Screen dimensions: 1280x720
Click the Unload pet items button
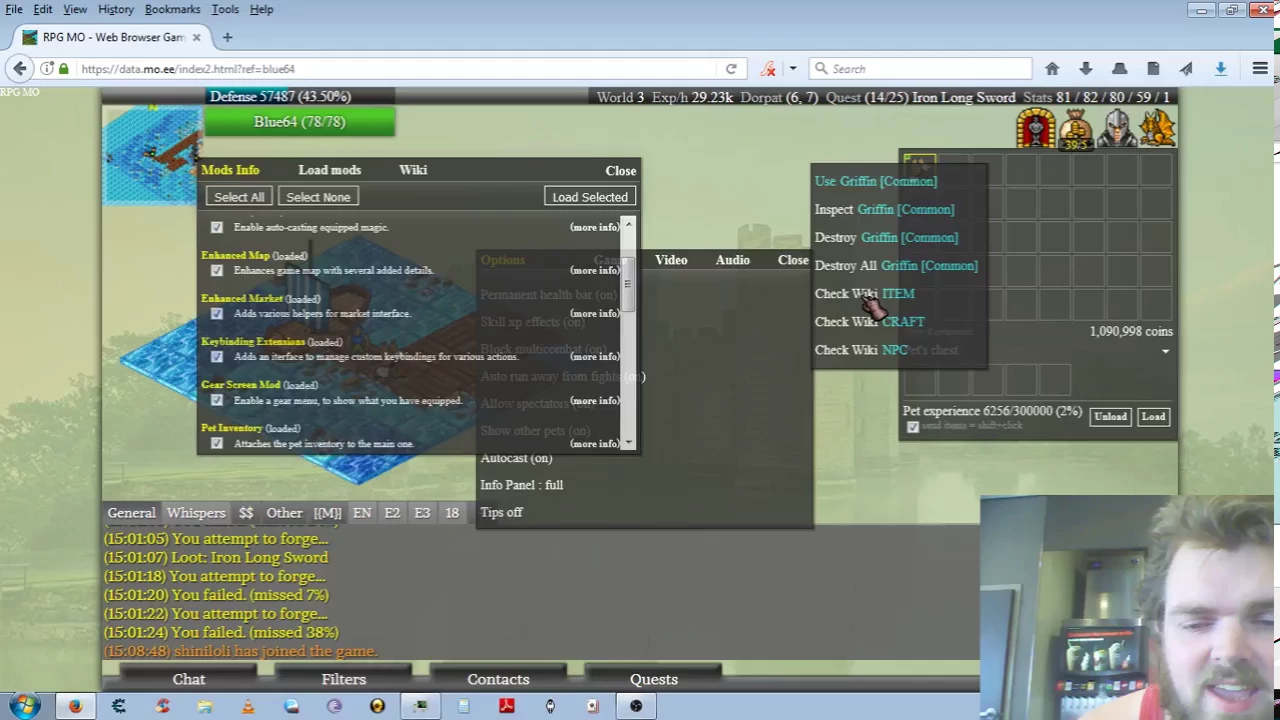1110,416
